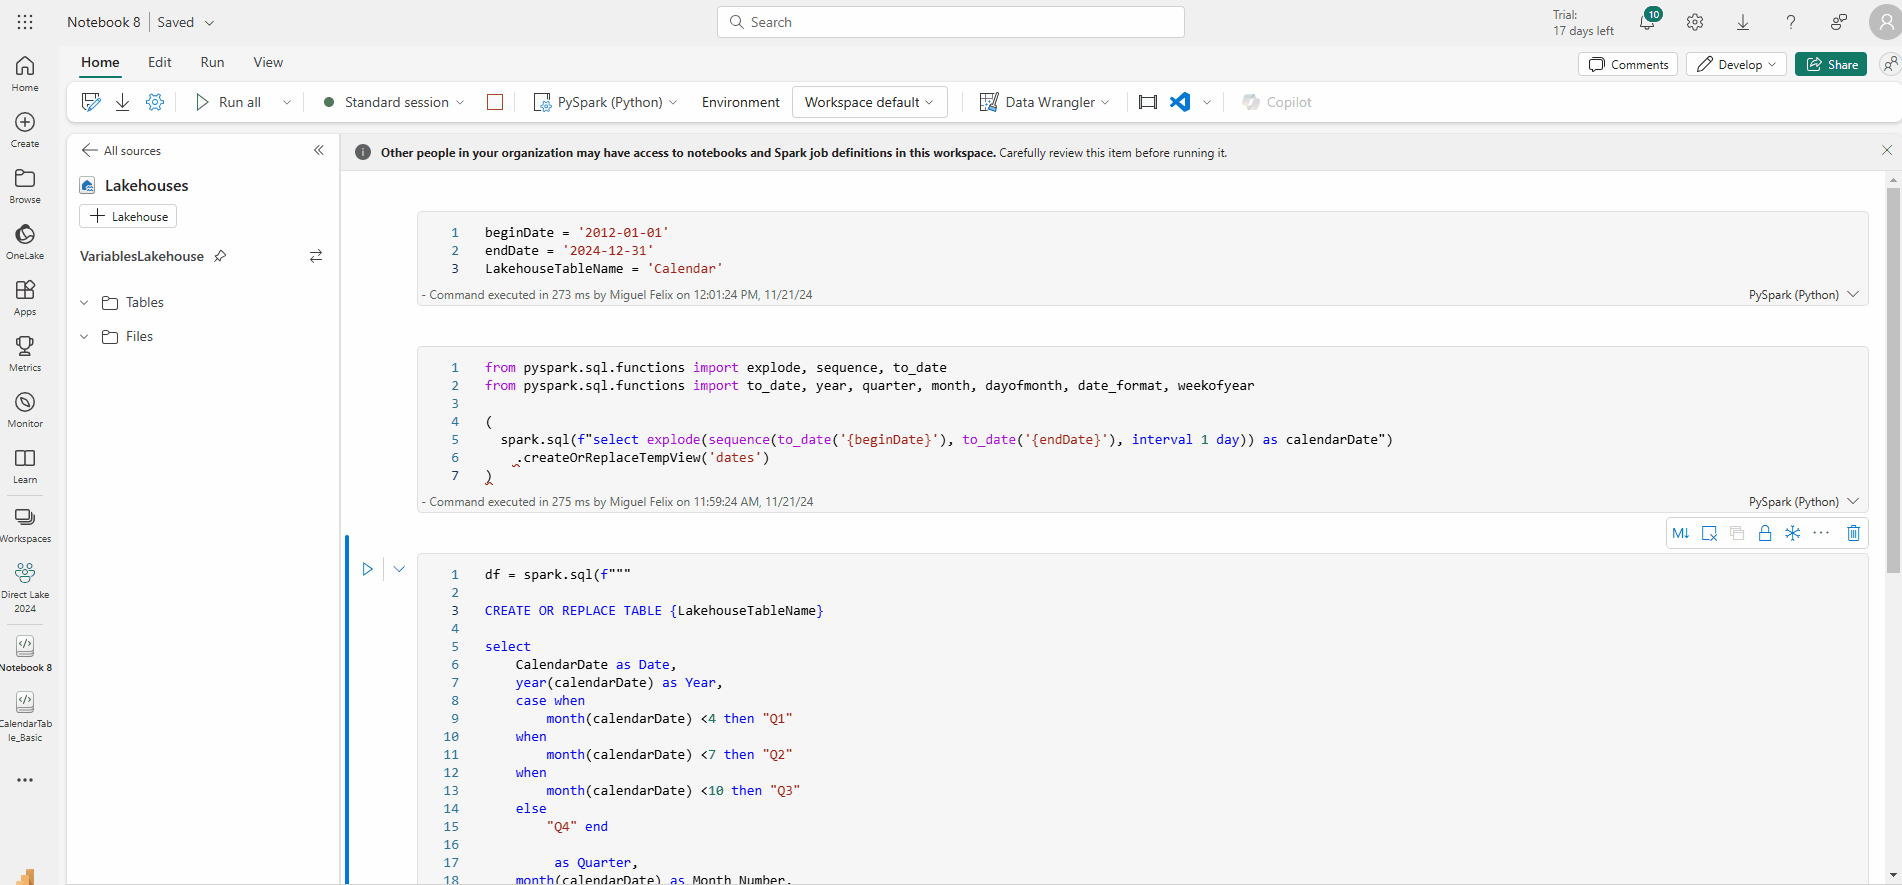Add a Lakehouse with the Lakehouse button
This screenshot has height=885, width=1902.
click(x=128, y=216)
